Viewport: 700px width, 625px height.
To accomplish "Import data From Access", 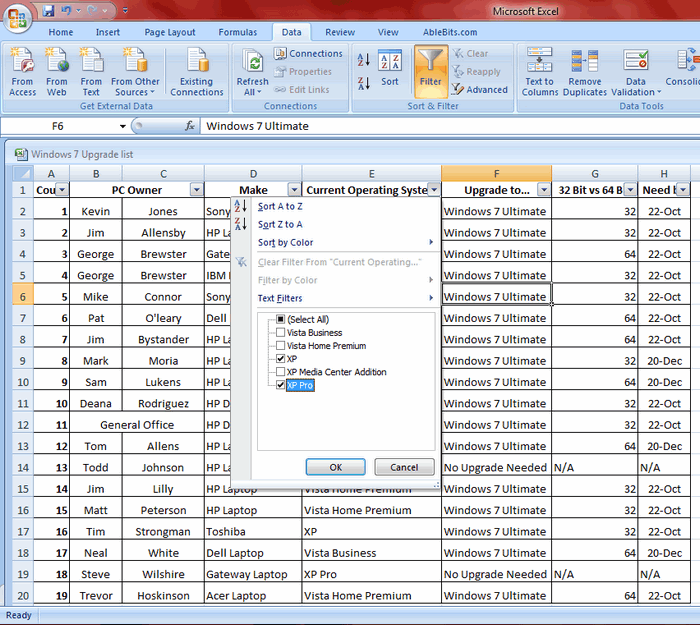I will [22, 72].
